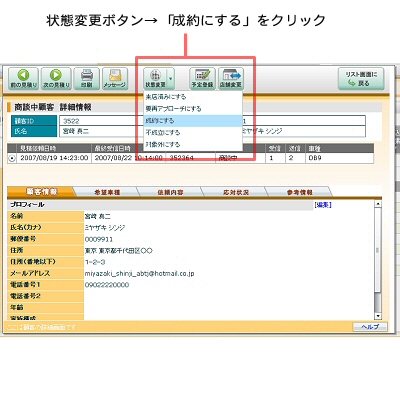Image resolution: width=400 pixels, height=400 pixels.
Task: Select the estimate row radio button
Action: point(12,158)
